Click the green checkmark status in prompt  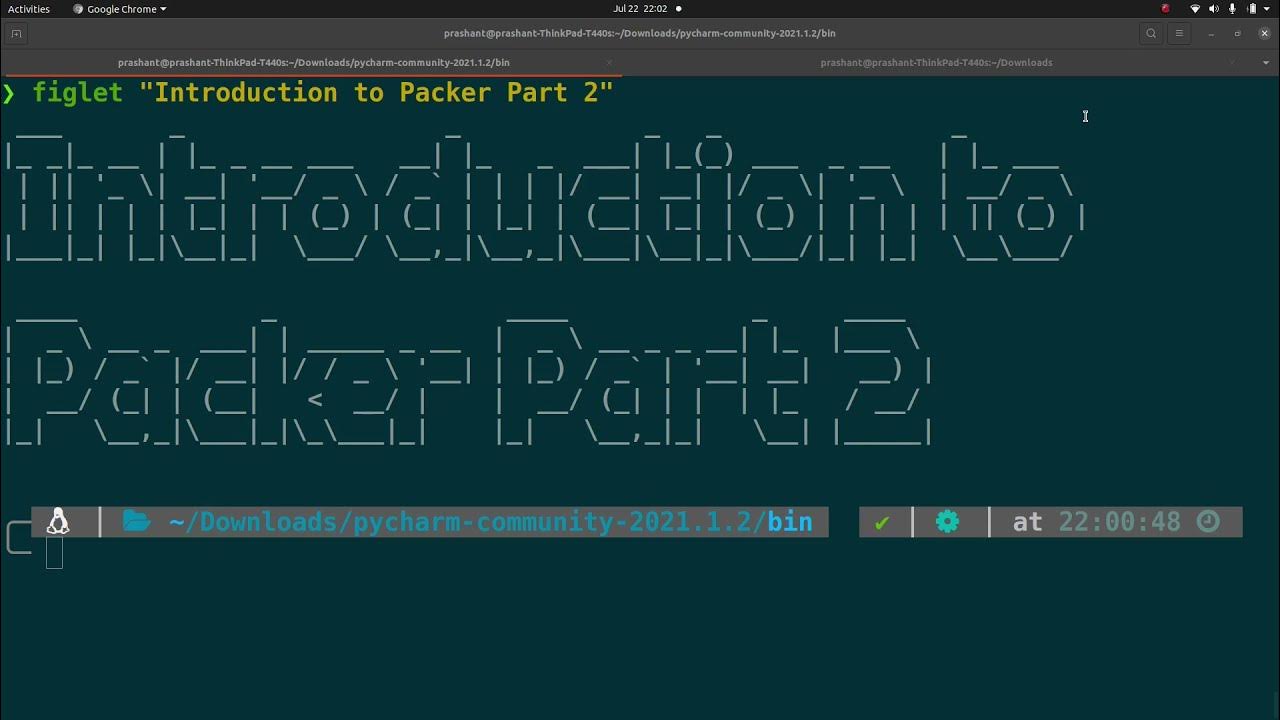tap(882, 522)
